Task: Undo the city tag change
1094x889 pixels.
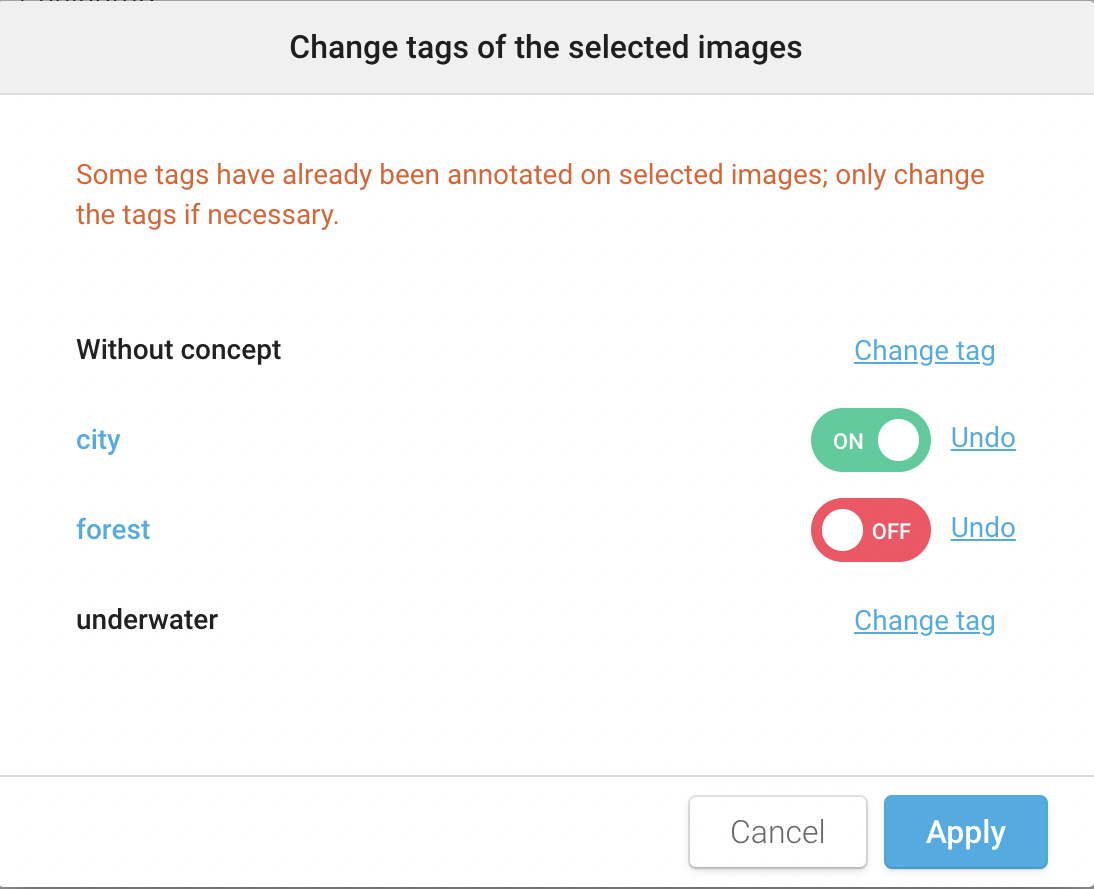Action: (x=983, y=438)
